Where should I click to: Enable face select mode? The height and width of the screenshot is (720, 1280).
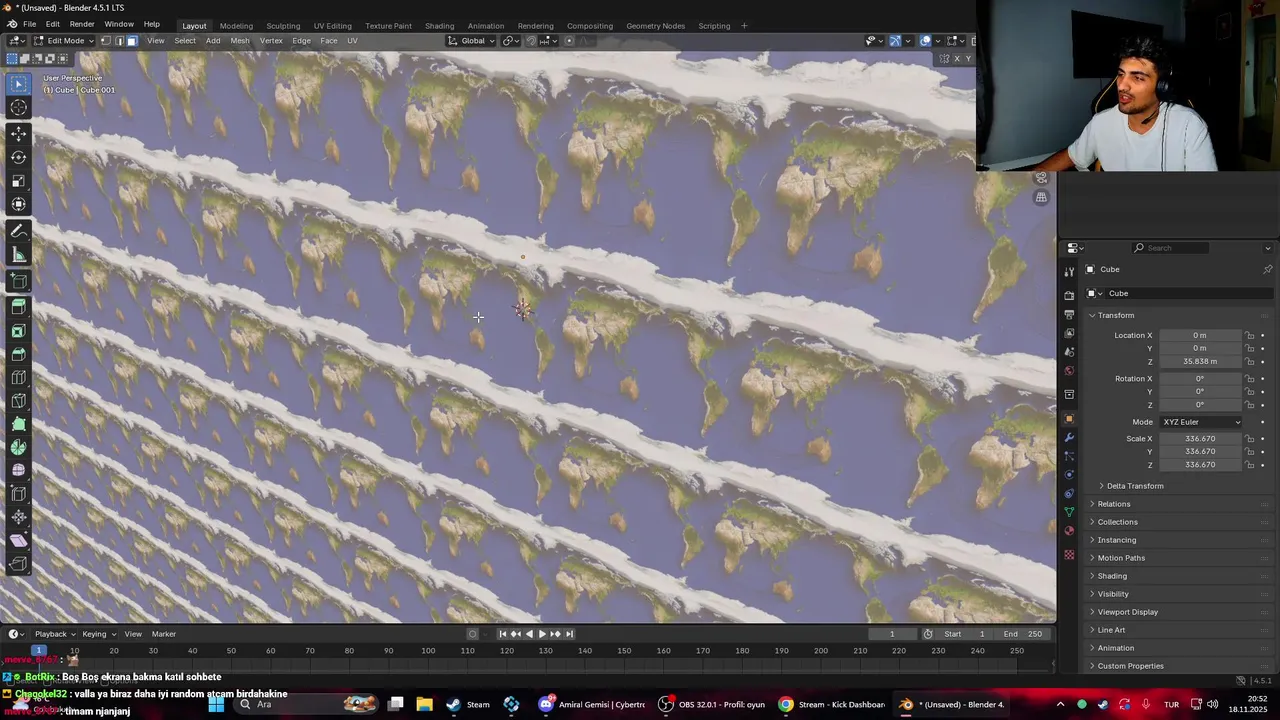pyautogui.click(x=131, y=41)
